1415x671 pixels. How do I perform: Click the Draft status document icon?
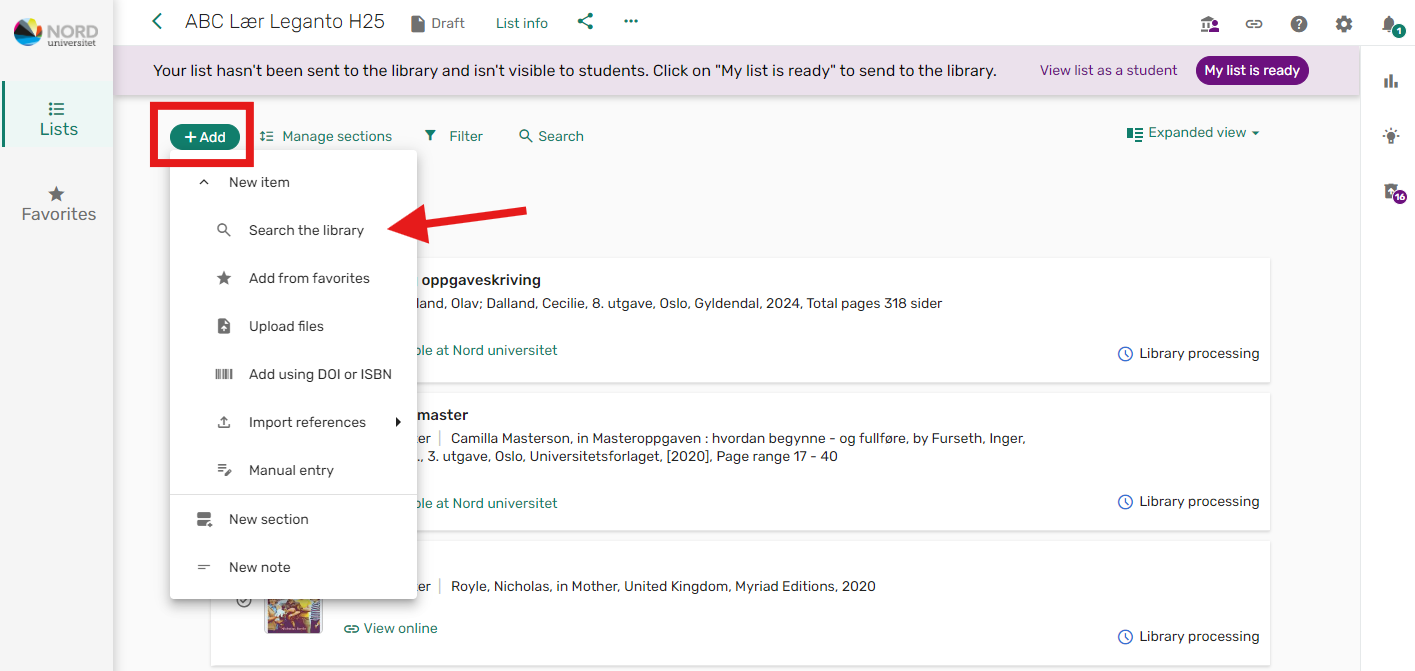[418, 23]
